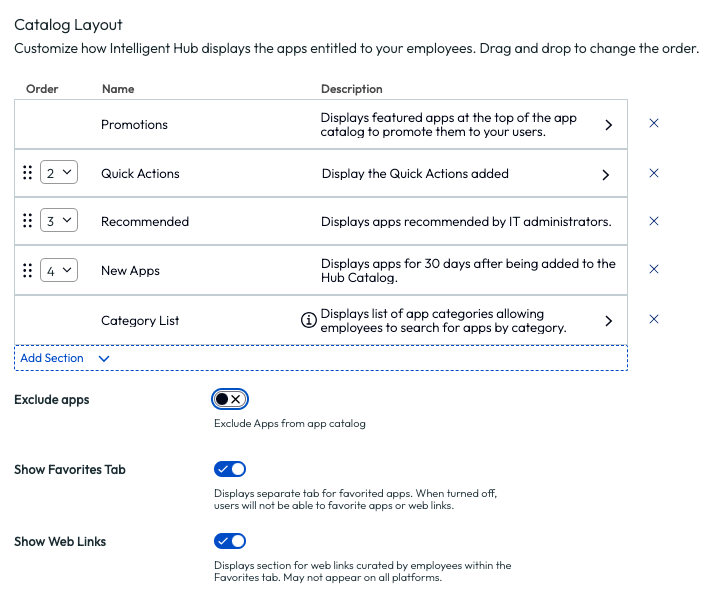The width and height of the screenshot is (715, 593).
Task: Click the info icon in Category List row
Action: click(309, 321)
